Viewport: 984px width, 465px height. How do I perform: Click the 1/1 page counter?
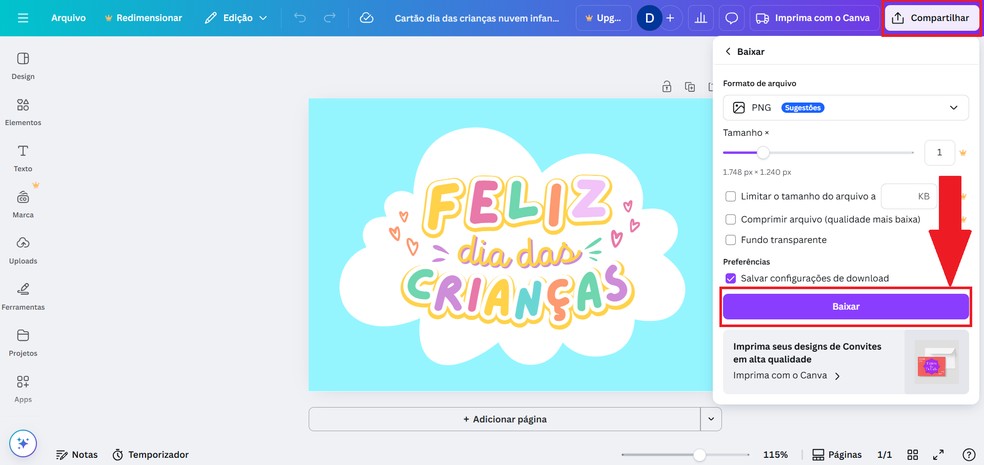click(x=884, y=454)
